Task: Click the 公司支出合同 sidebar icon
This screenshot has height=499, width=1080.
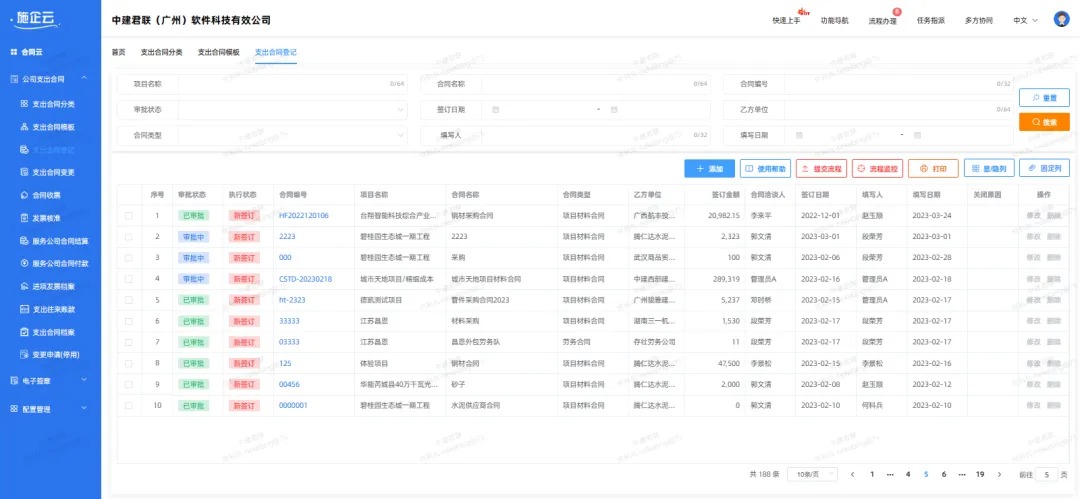Action: (x=14, y=79)
